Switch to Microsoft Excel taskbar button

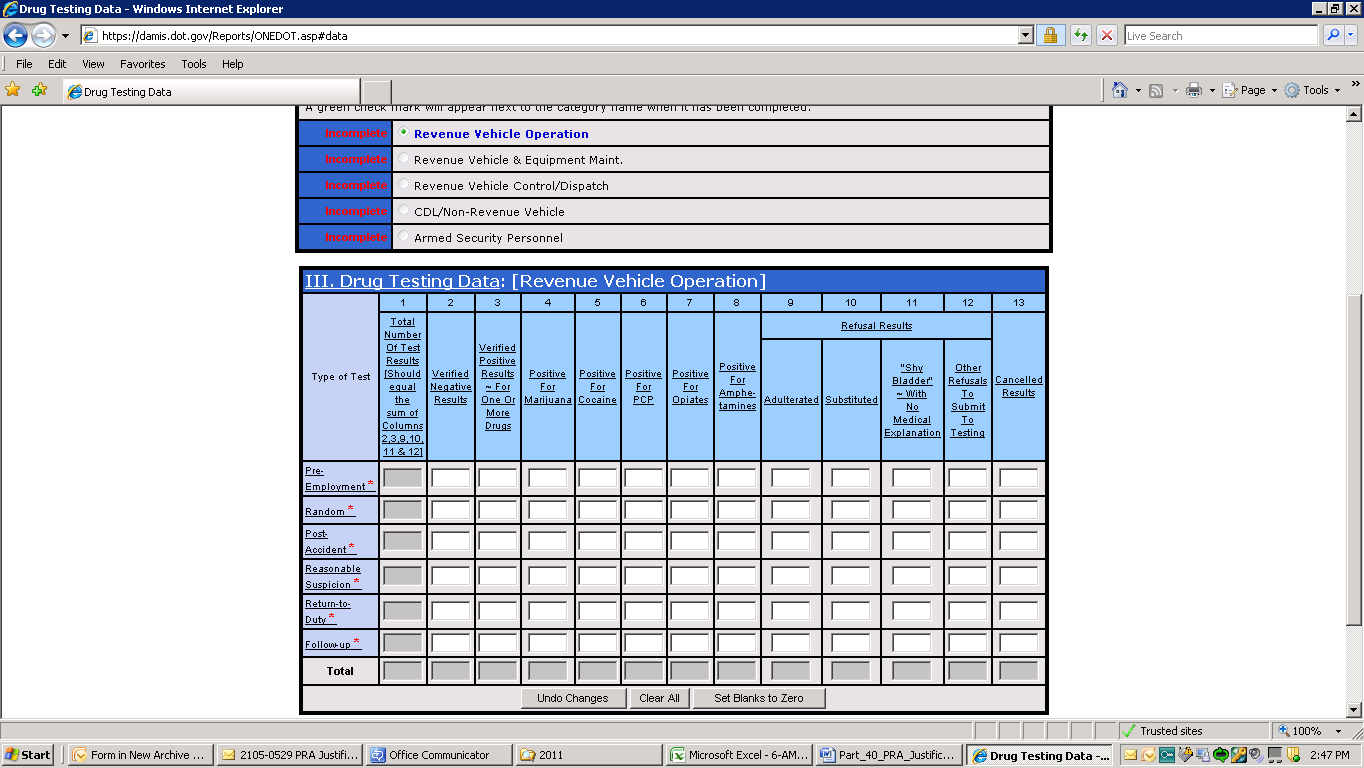pos(740,755)
